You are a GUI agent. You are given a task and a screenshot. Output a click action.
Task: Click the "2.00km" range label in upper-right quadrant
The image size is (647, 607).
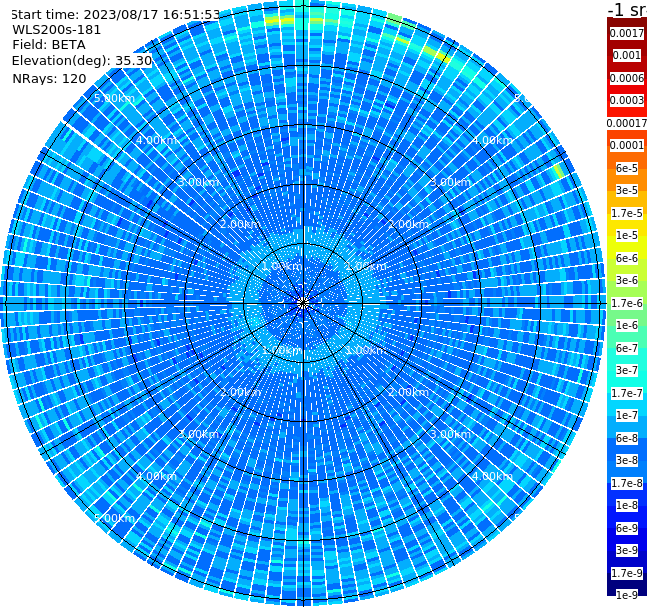tap(409, 224)
